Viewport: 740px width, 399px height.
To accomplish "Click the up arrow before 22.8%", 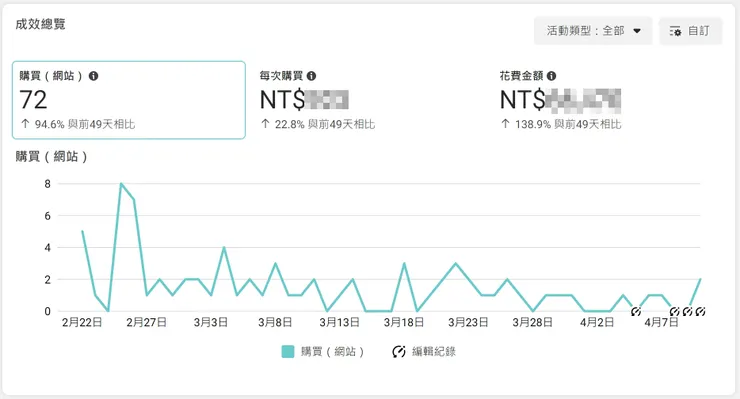I will (265, 124).
